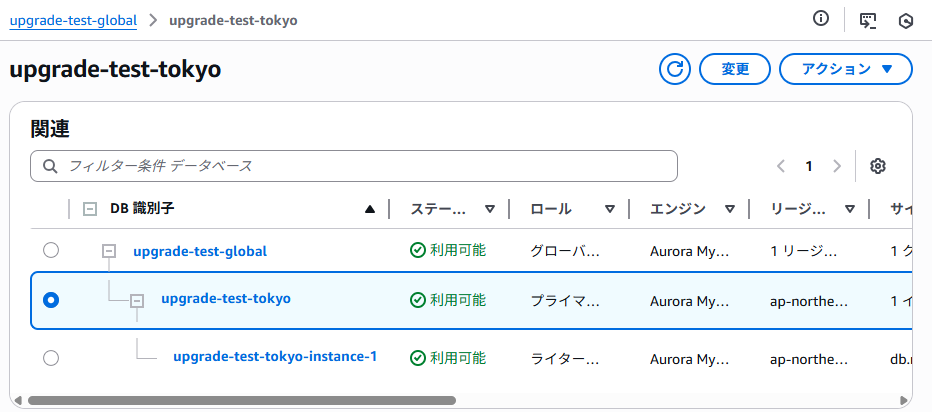
Task: Go to next page of results
Action: (x=837, y=166)
